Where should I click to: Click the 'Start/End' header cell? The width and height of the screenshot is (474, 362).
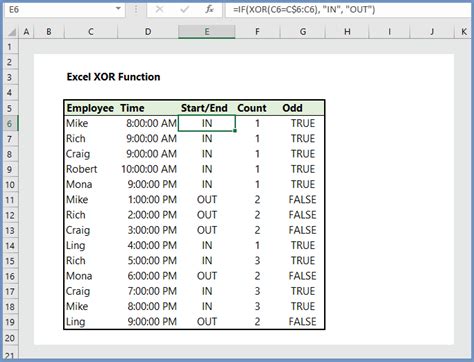tap(207, 108)
